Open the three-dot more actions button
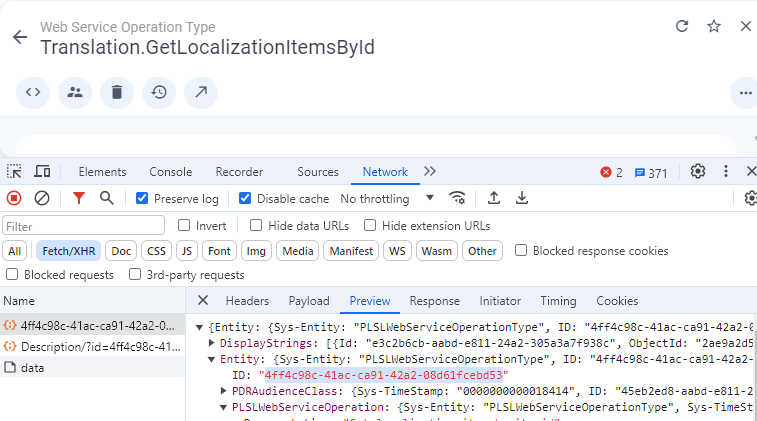 745,93
